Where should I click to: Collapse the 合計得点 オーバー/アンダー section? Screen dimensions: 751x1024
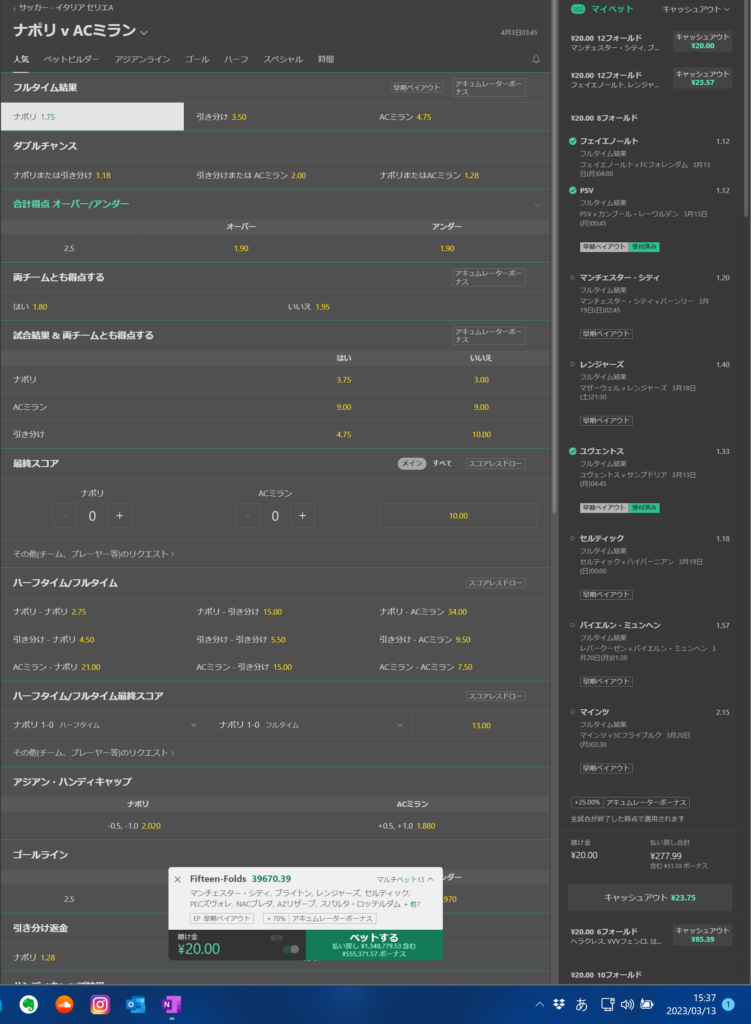pyautogui.click(x=537, y=204)
